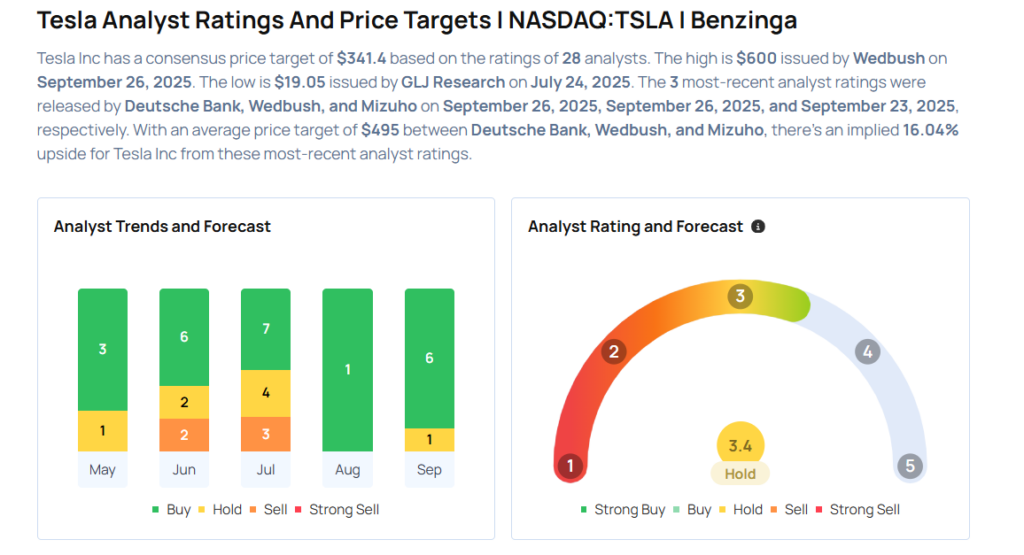Select the Sep month label
The height and width of the screenshot is (555, 1024).
click(429, 470)
